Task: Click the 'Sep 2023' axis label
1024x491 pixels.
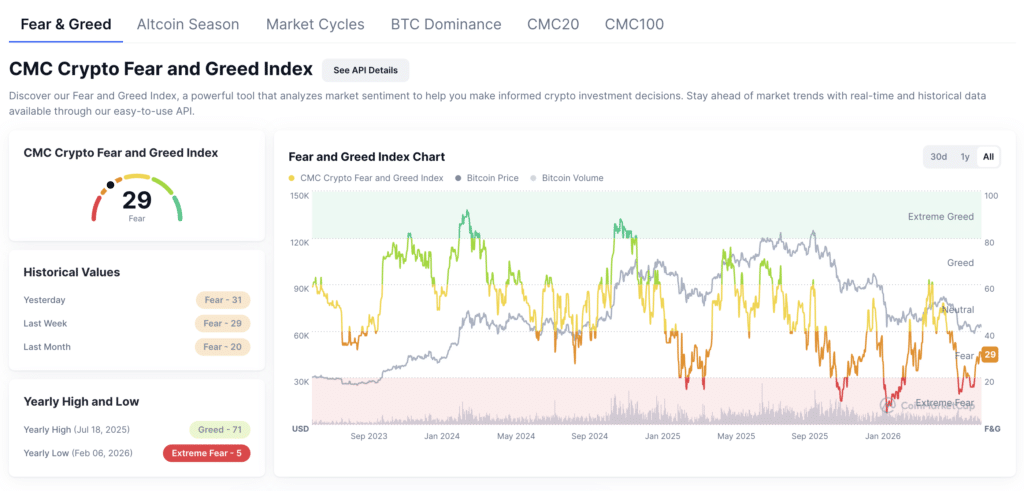Action: 369,436
